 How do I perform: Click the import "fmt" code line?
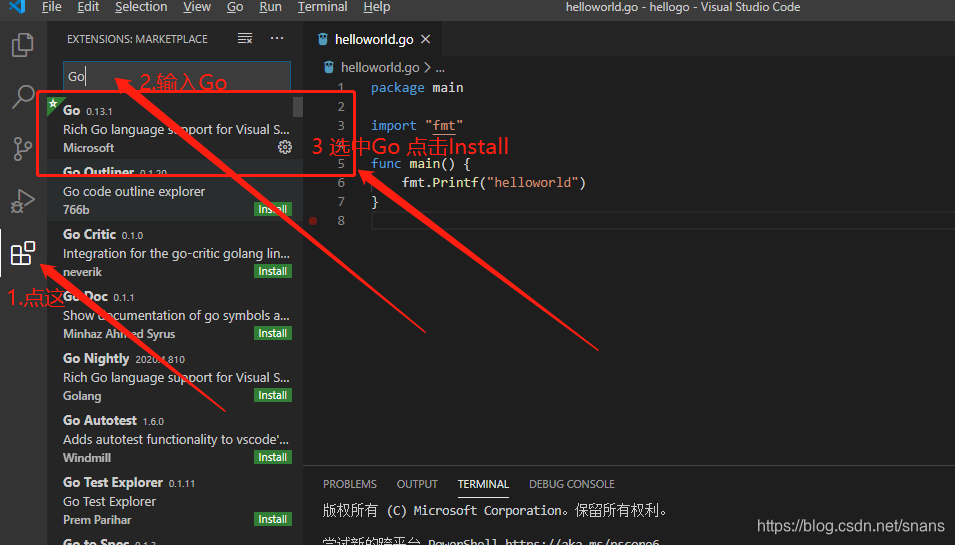pos(417,125)
